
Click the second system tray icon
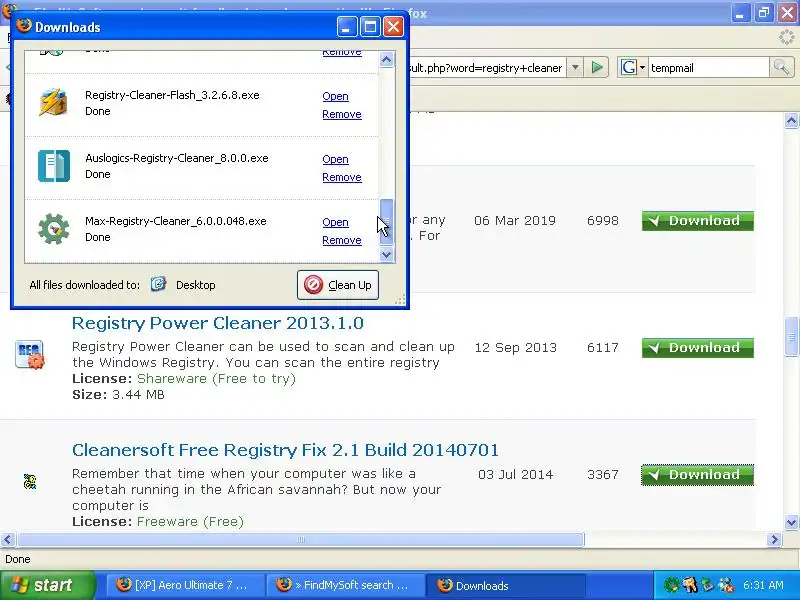(690, 585)
